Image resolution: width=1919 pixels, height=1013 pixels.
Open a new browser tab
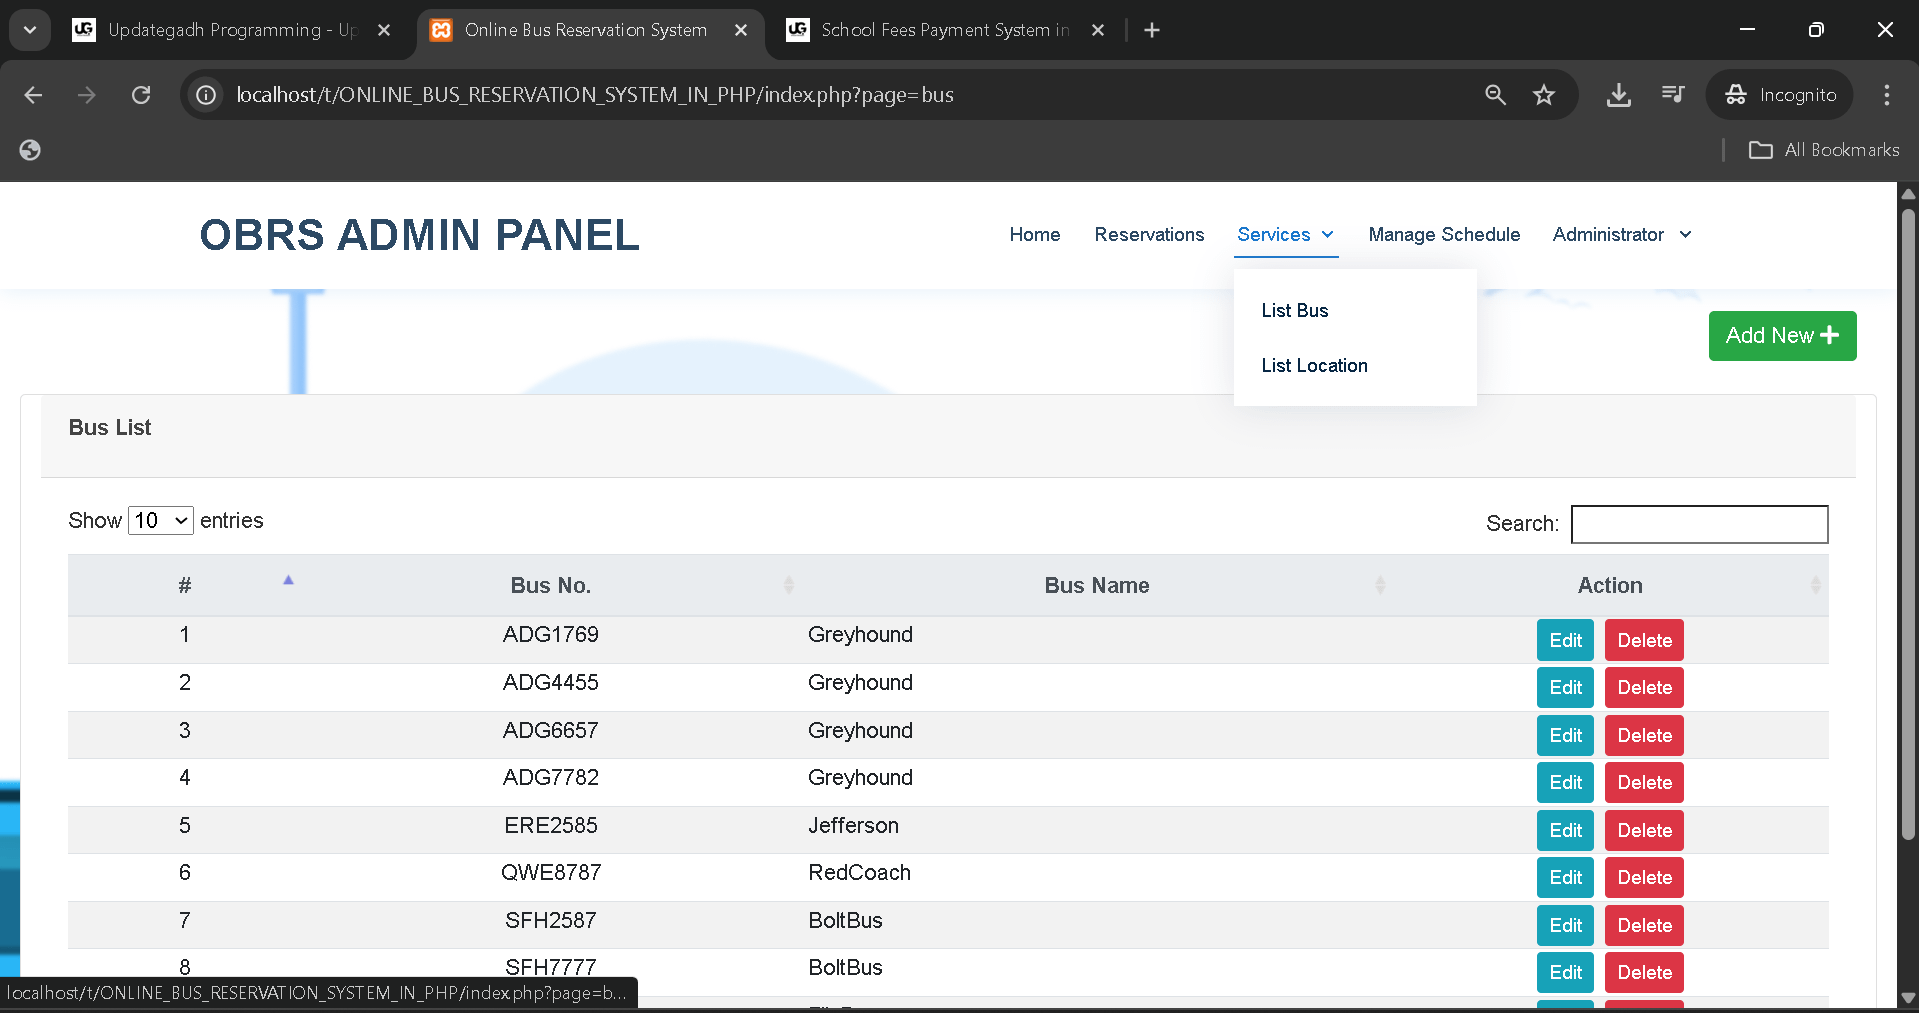click(1152, 30)
